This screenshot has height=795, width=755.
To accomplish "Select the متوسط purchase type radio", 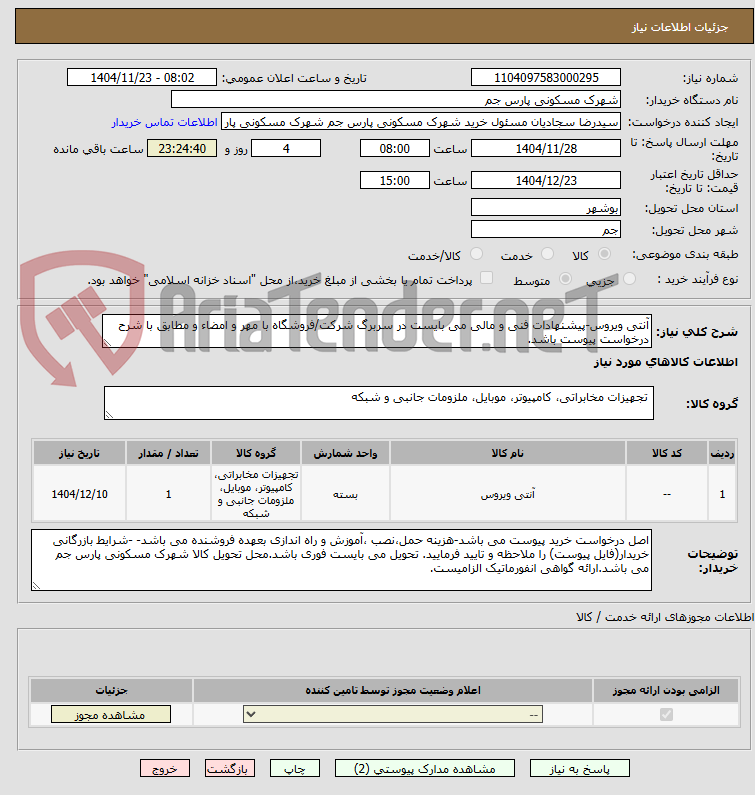I will click(x=565, y=279).
